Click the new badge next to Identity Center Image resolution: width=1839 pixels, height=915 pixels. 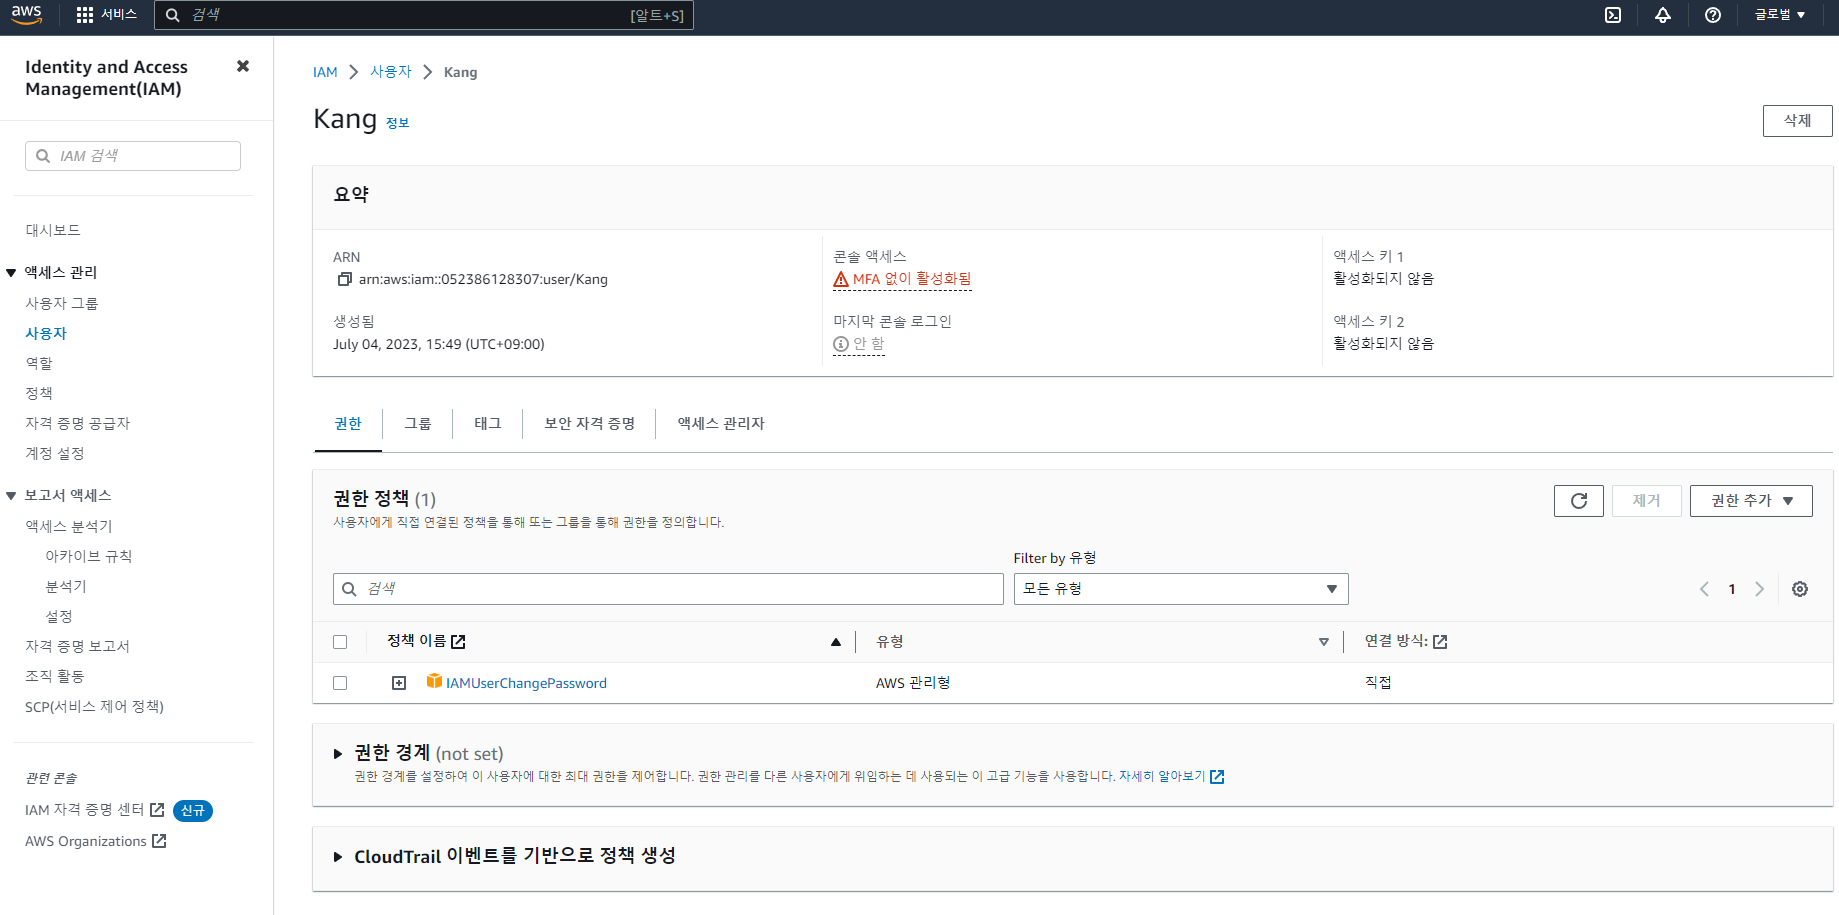pos(193,811)
